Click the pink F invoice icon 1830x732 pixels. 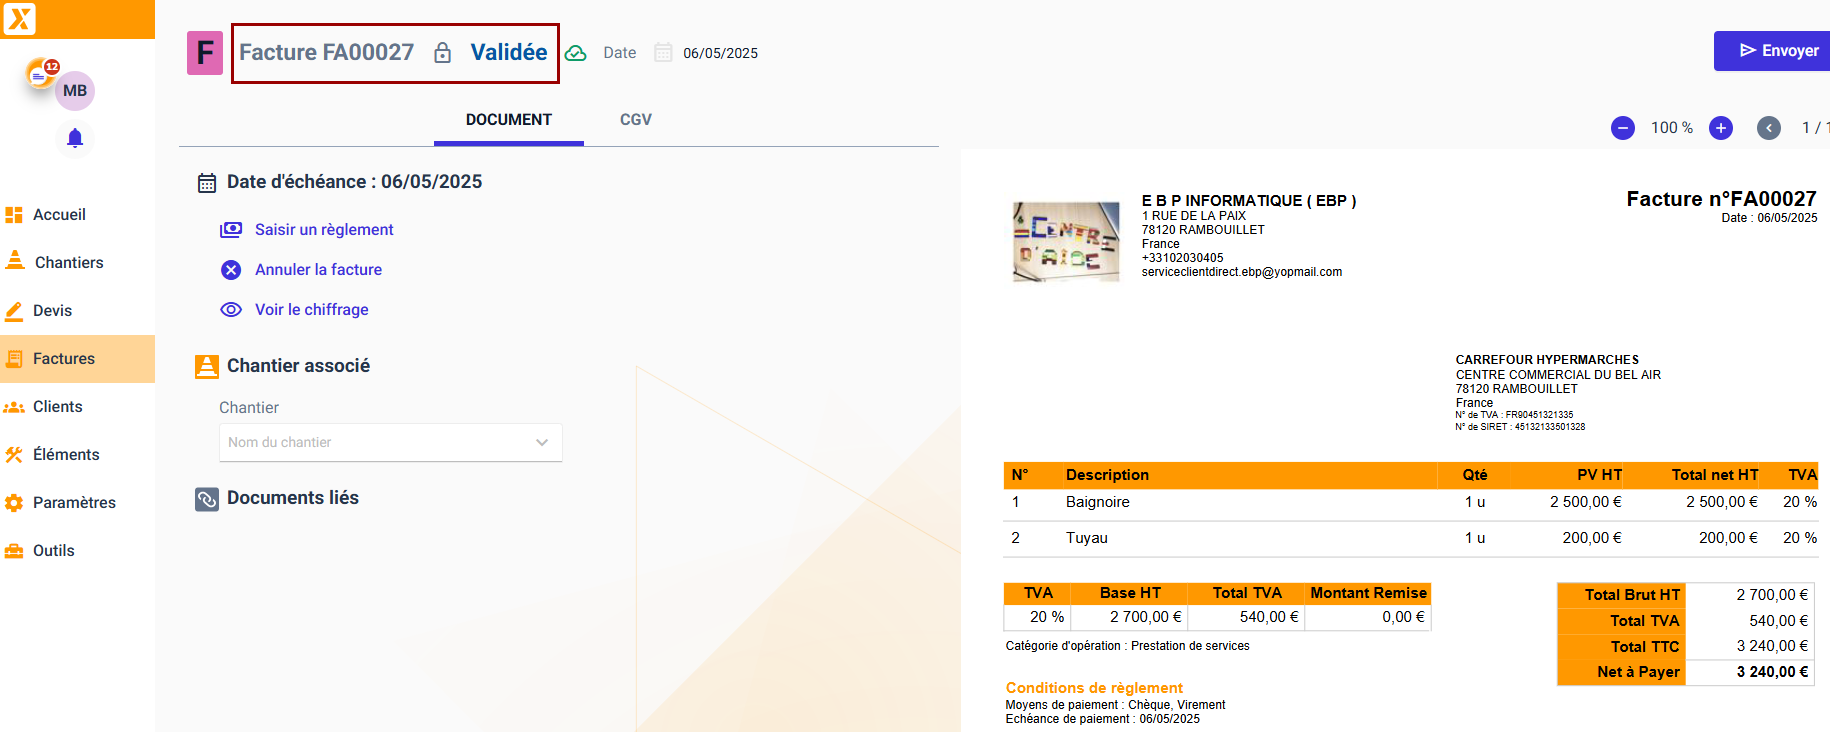tap(205, 53)
